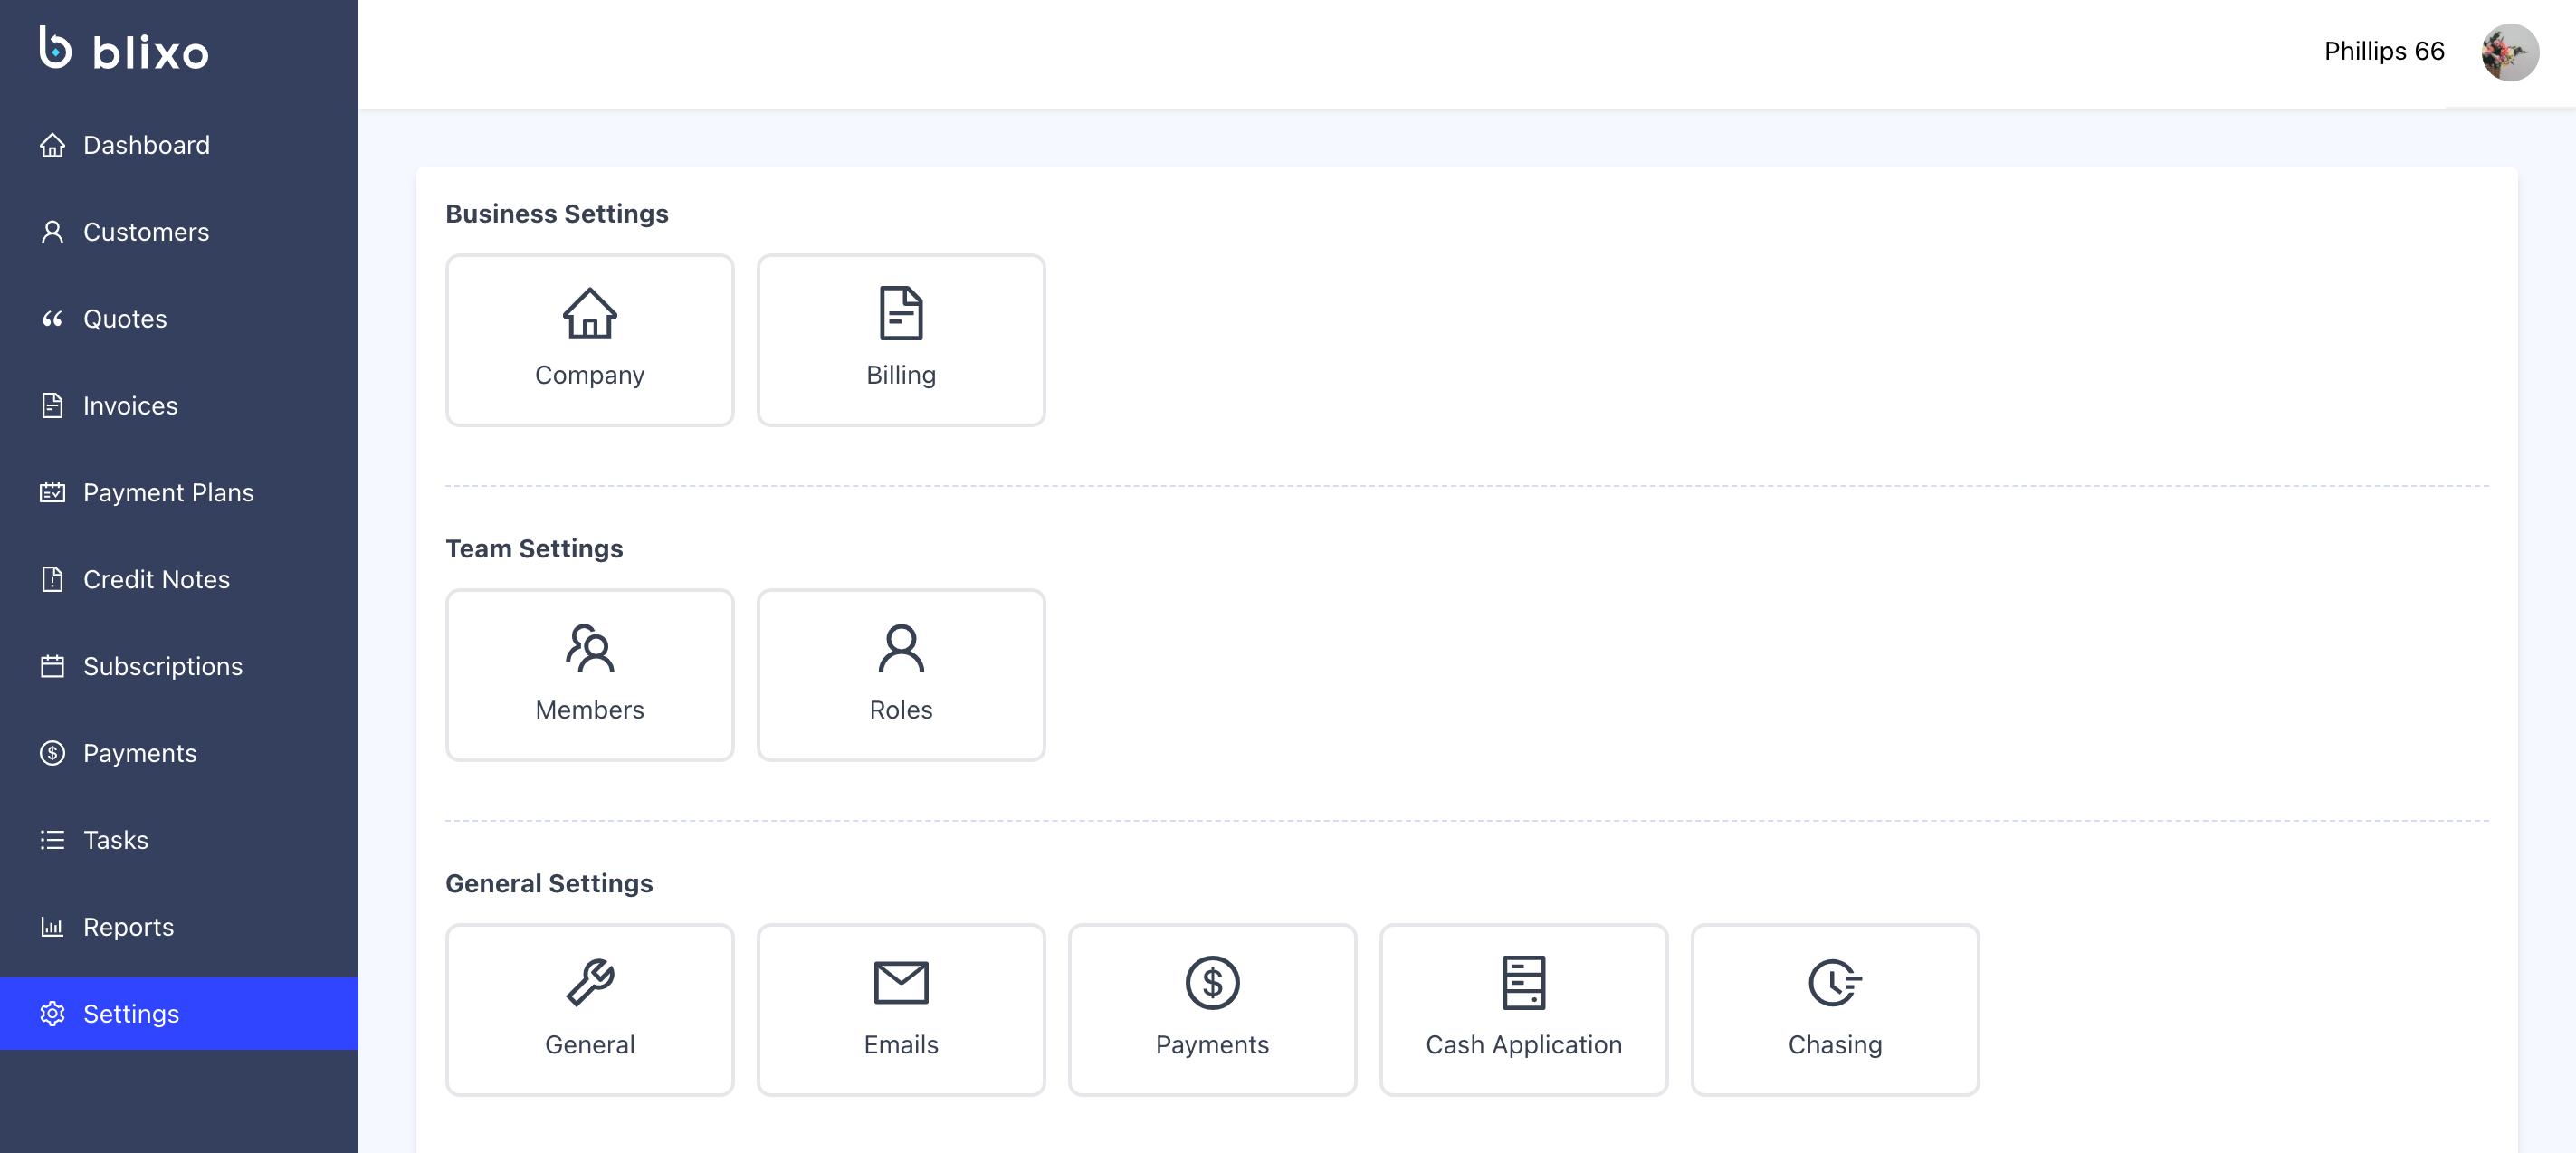This screenshot has height=1153, width=2576.
Task: Open Tasks list in sidebar
Action: pos(115,841)
